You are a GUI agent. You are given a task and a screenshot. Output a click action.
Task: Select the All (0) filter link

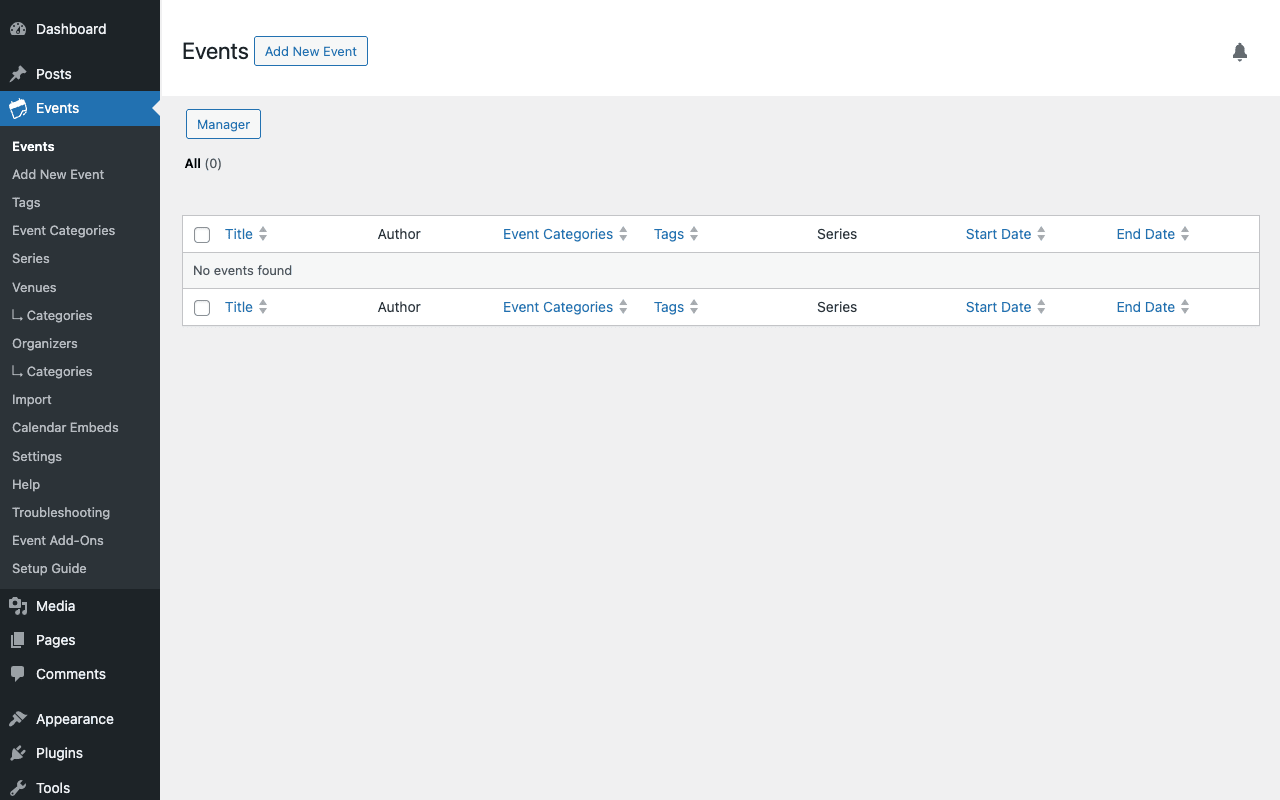pos(203,163)
